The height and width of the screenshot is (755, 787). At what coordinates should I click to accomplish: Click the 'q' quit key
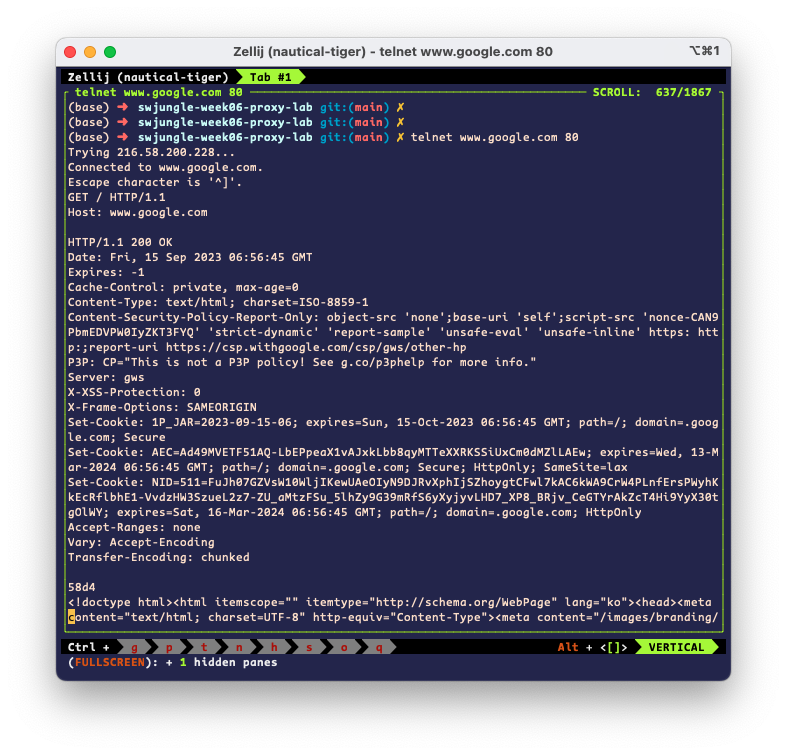[x=379, y=647]
